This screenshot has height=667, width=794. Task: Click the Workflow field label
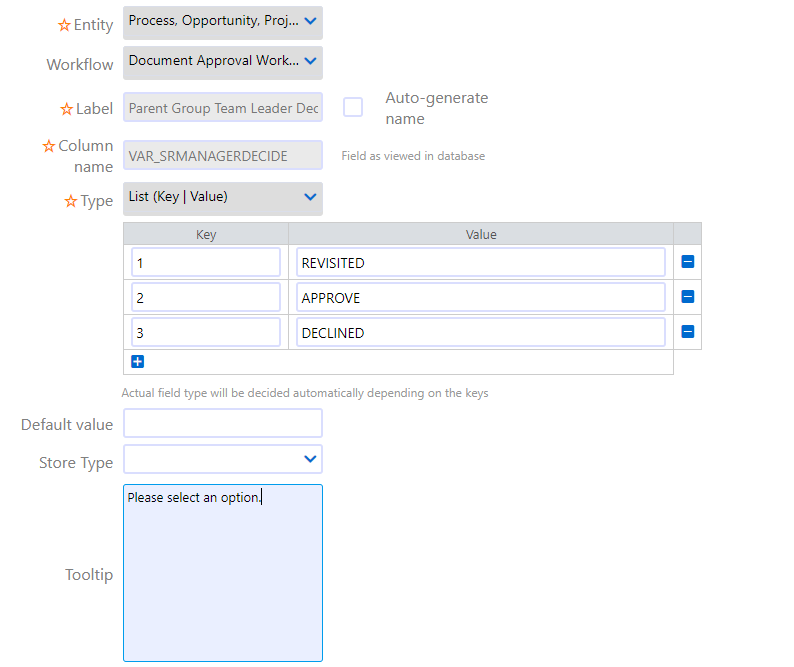tap(80, 64)
